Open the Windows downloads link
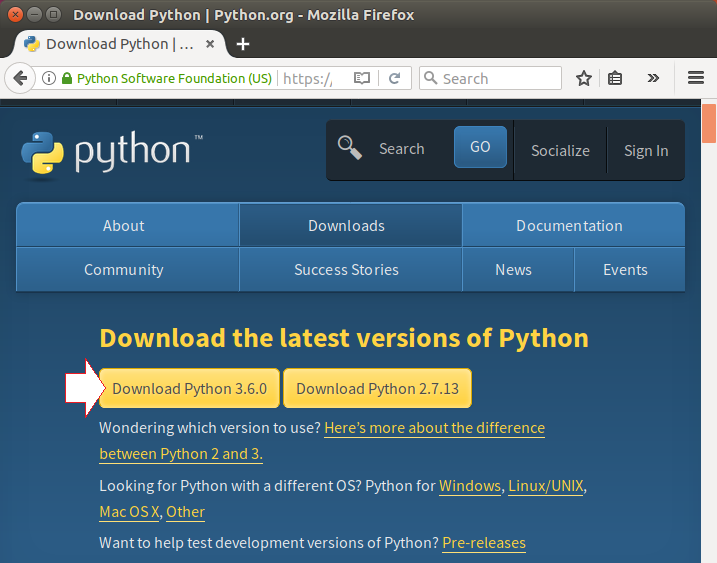The height and width of the screenshot is (563, 717). [470, 486]
